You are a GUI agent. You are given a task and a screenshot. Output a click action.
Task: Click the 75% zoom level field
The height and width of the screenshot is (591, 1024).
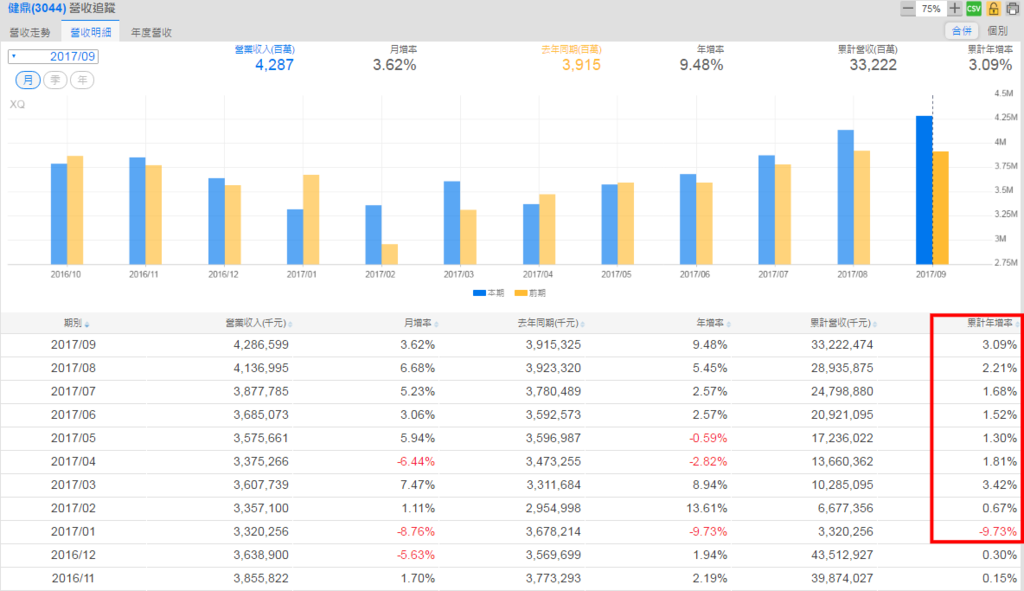click(x=931, y=8)
